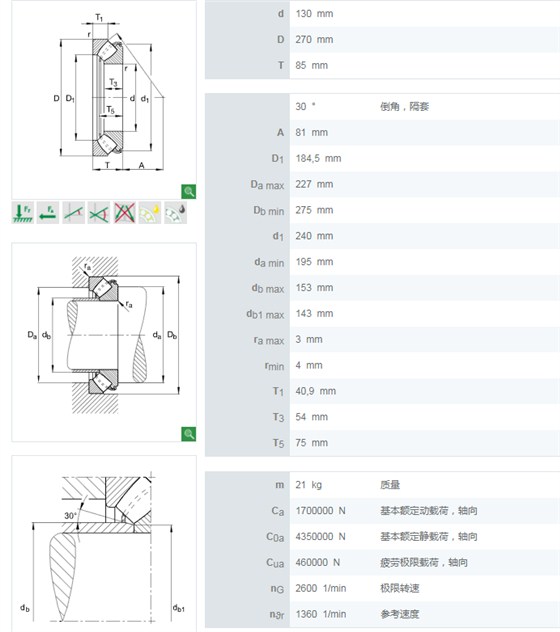560x632 pixels.
Task: Select the Cua value 460000 N
Action: click(318, 562)
